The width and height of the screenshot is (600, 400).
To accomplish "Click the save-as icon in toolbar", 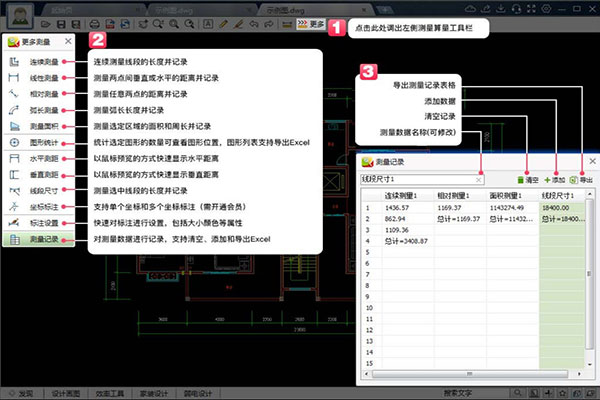I will (x=76, y=24).
